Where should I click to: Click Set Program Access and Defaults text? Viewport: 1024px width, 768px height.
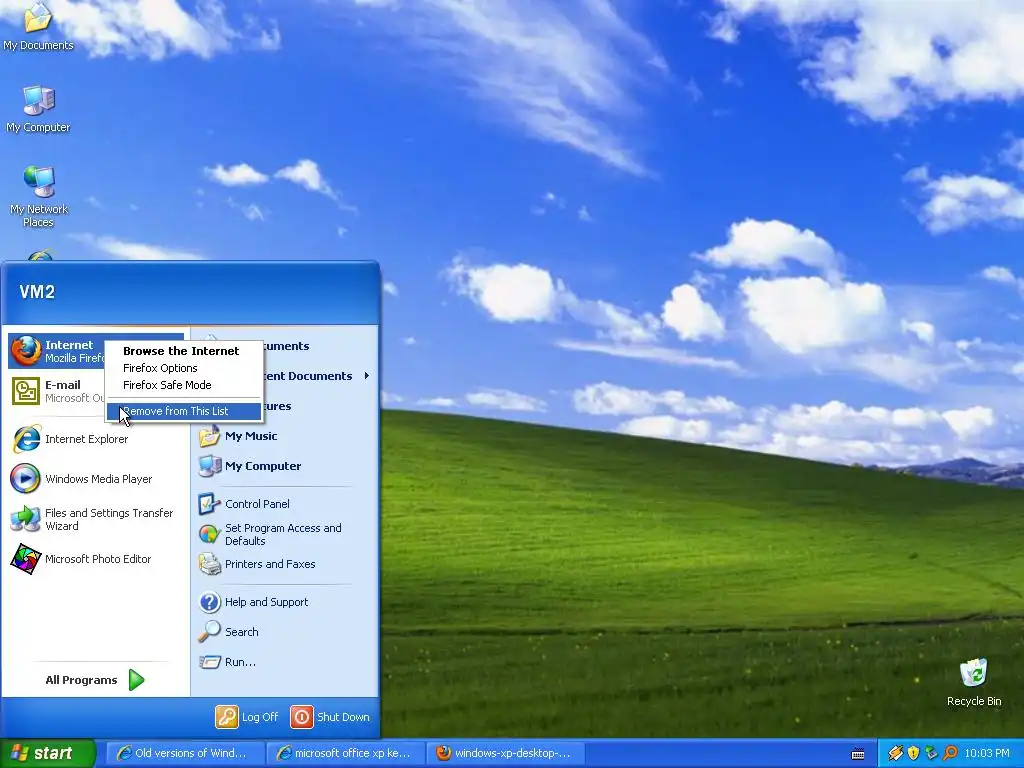coord(283,534)
